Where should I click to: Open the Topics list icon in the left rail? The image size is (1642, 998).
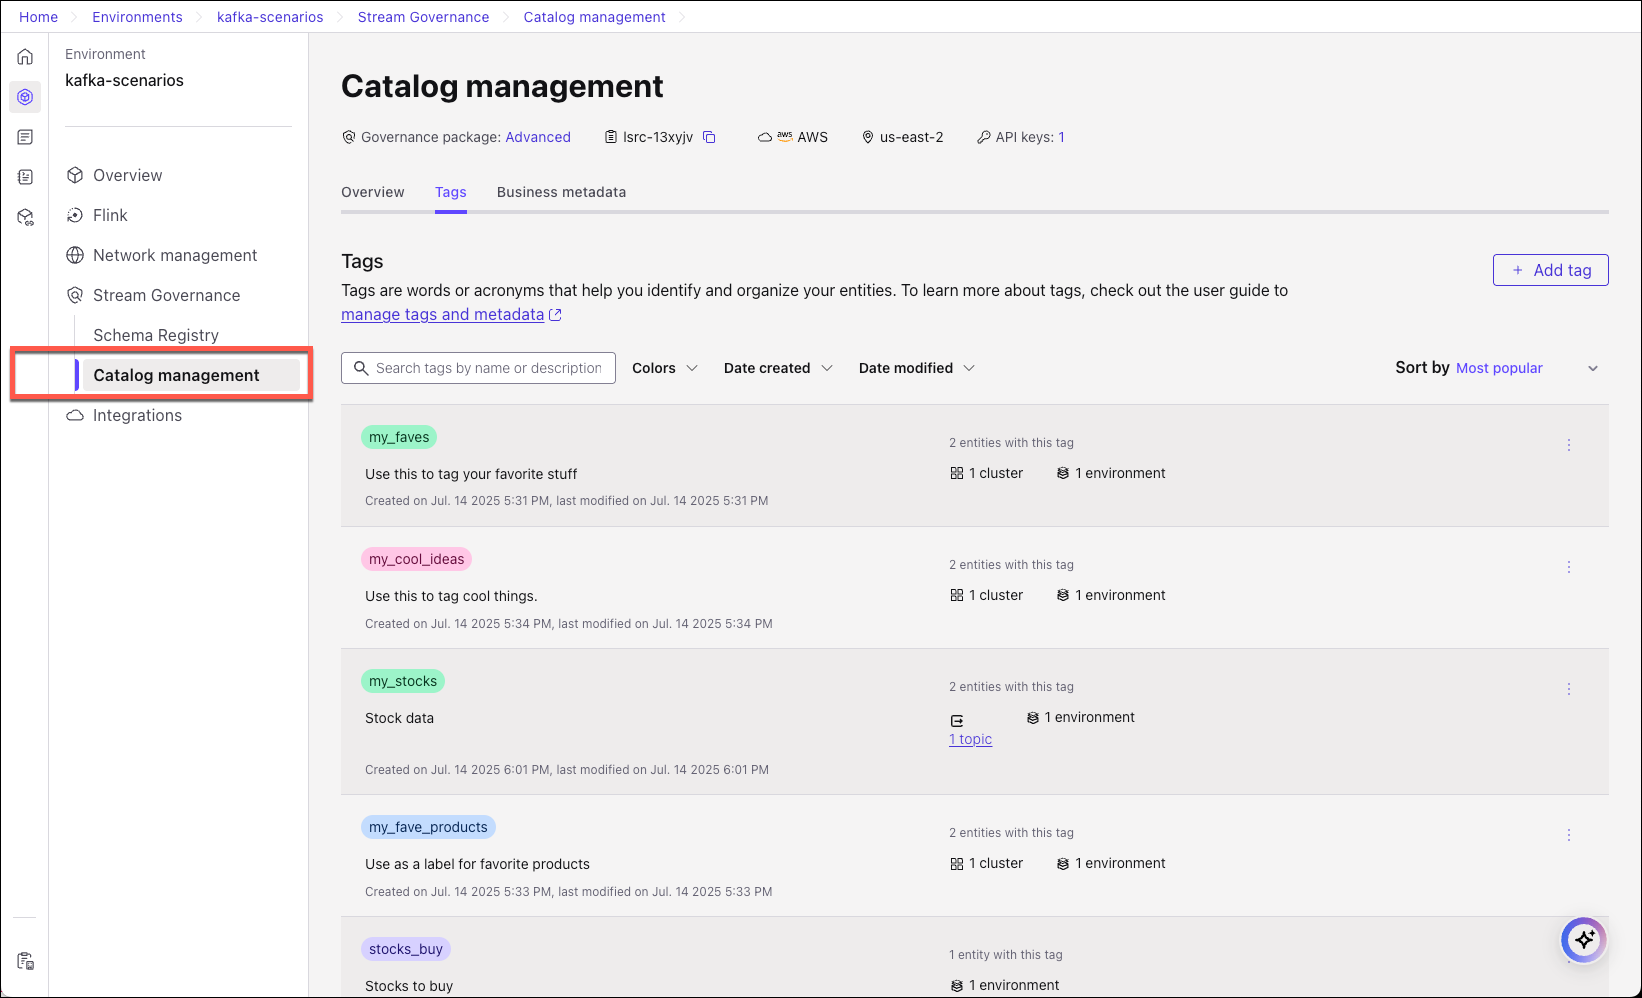click(x=24, y=137)
